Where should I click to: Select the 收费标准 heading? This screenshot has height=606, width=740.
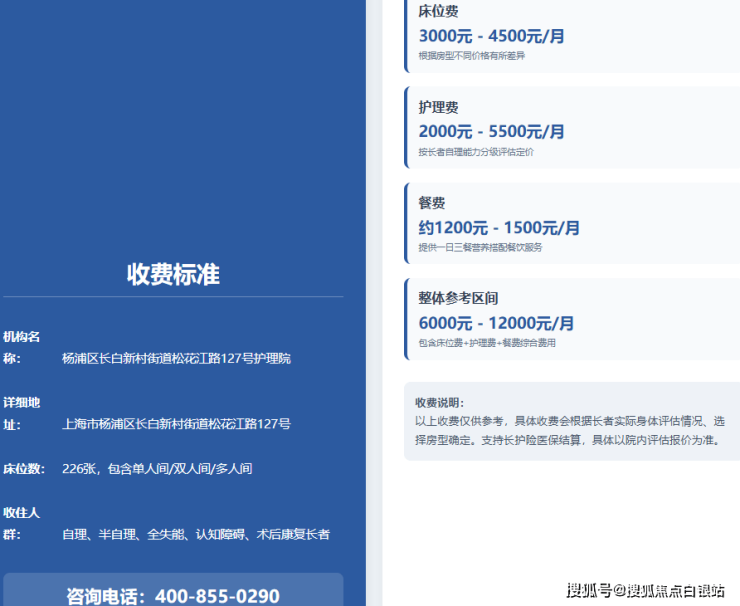click(173, 274)
